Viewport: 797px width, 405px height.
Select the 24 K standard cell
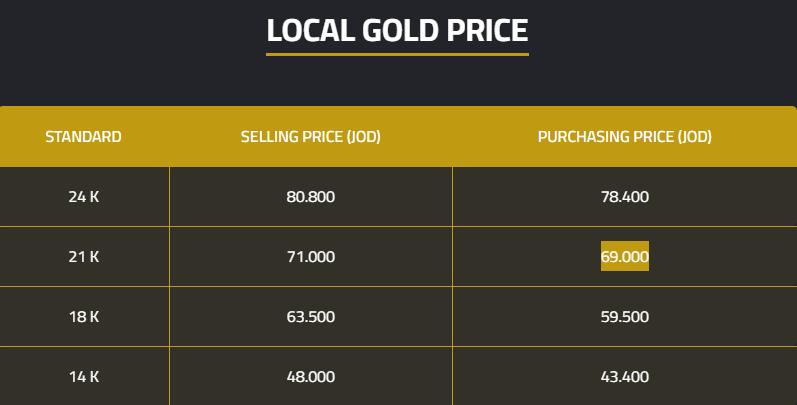84,197
